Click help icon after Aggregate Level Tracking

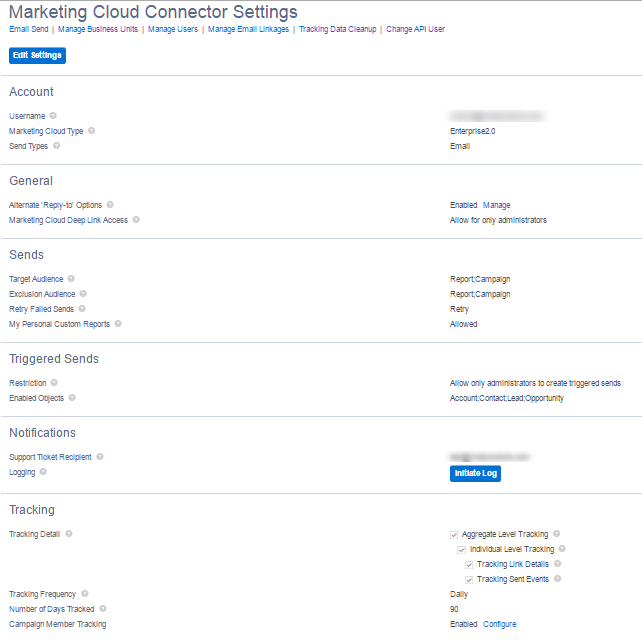[x=557, y=534]
